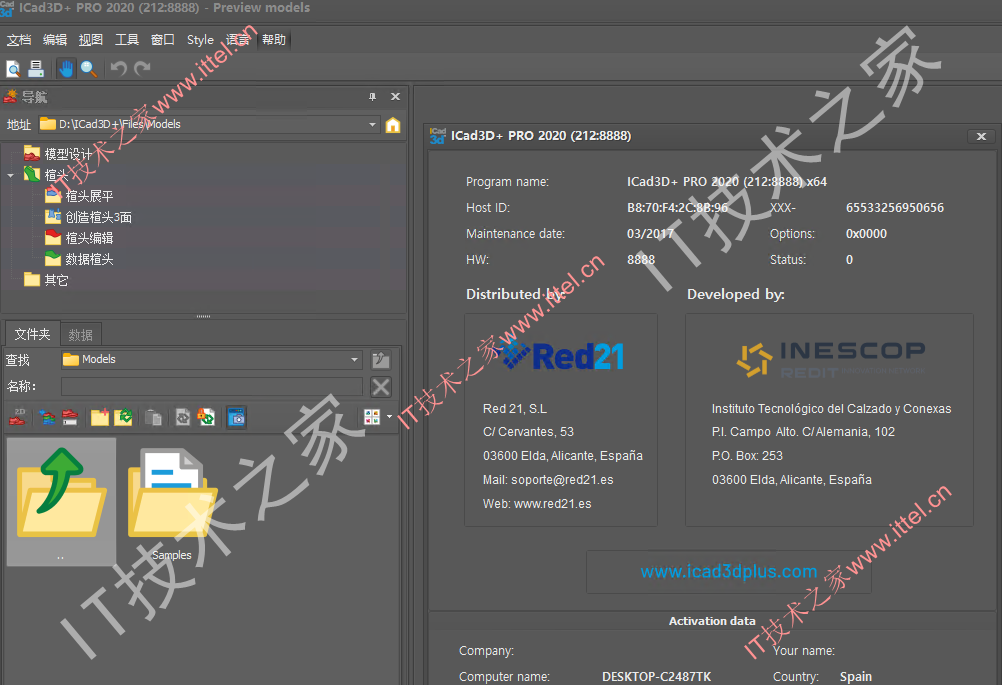
Task: Click the stacked colored shoes icon
Action: [x=47, y=417]
